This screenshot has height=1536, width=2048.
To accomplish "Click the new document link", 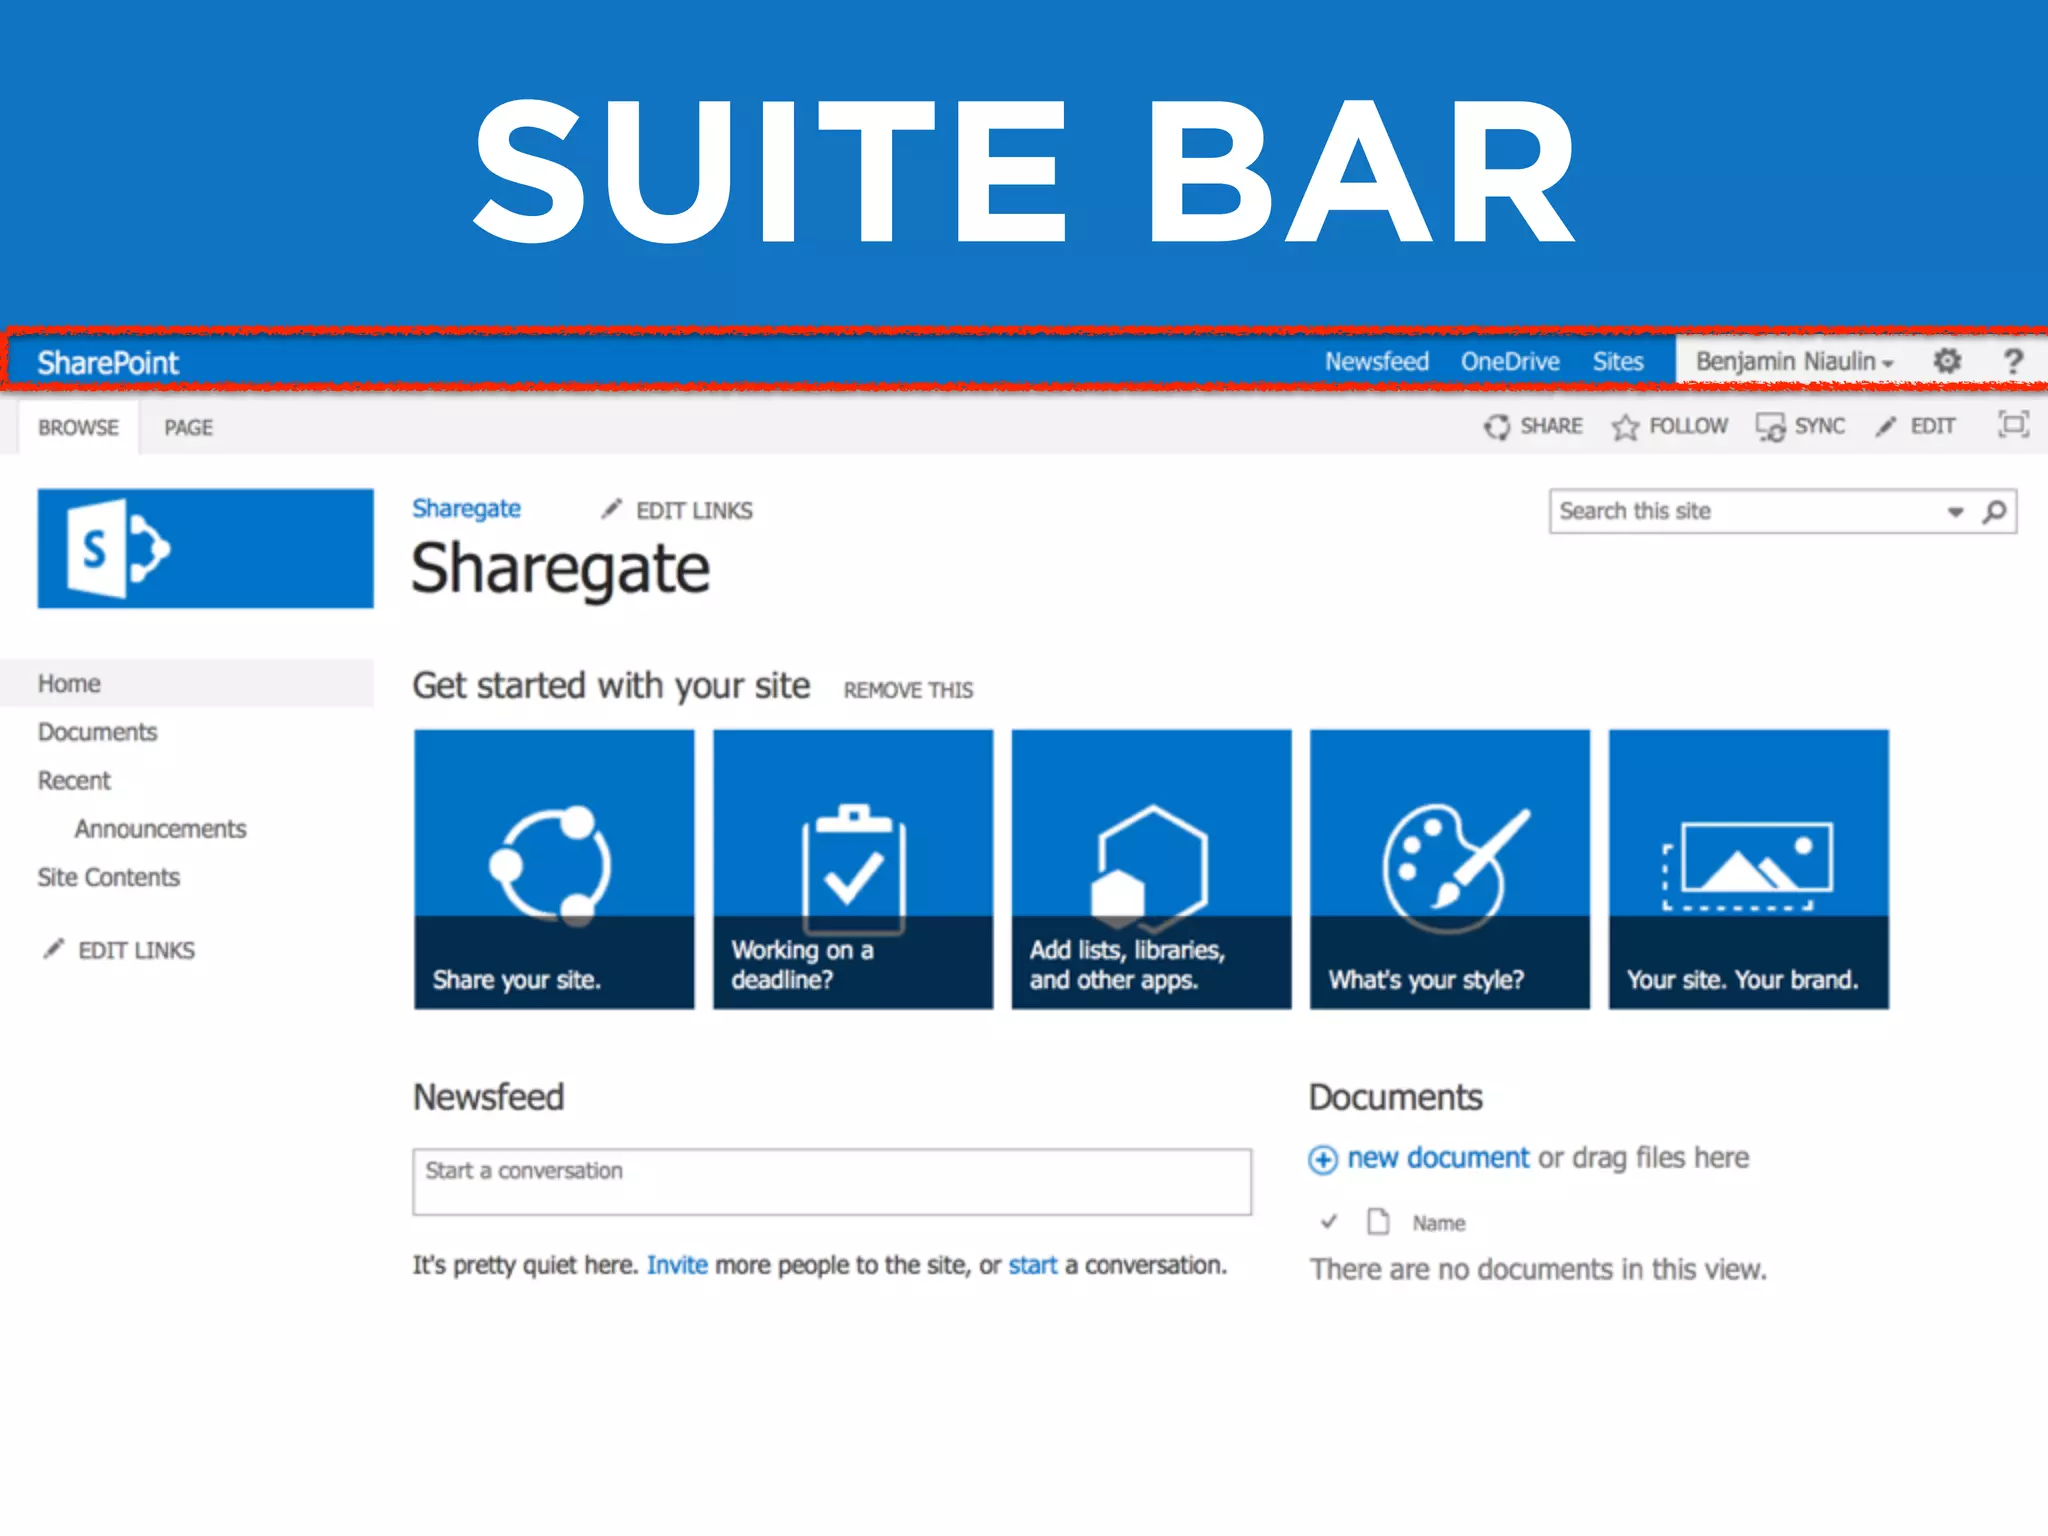I will tap(1438, 1158).
